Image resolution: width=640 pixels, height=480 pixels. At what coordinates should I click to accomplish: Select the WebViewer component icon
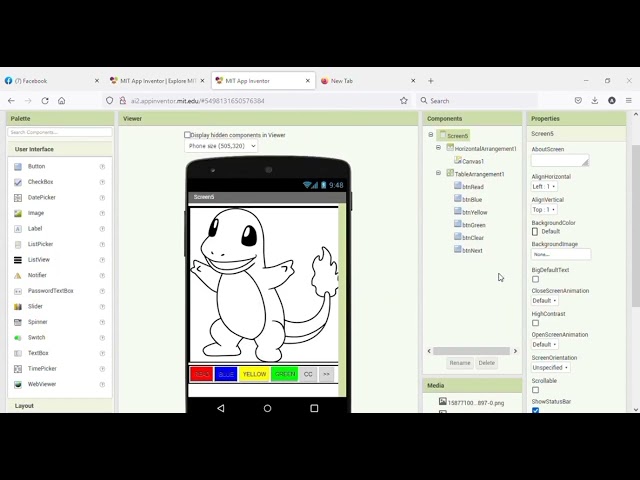pos(18,384)
